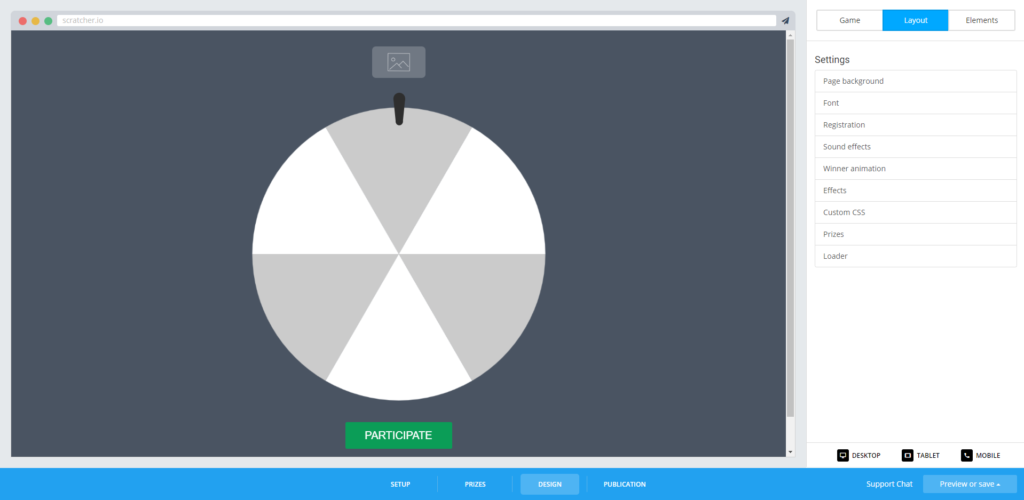This screenshot has width=1024, height=500.
Task: Open Support Chat link
Action: [x=889, y=484]
